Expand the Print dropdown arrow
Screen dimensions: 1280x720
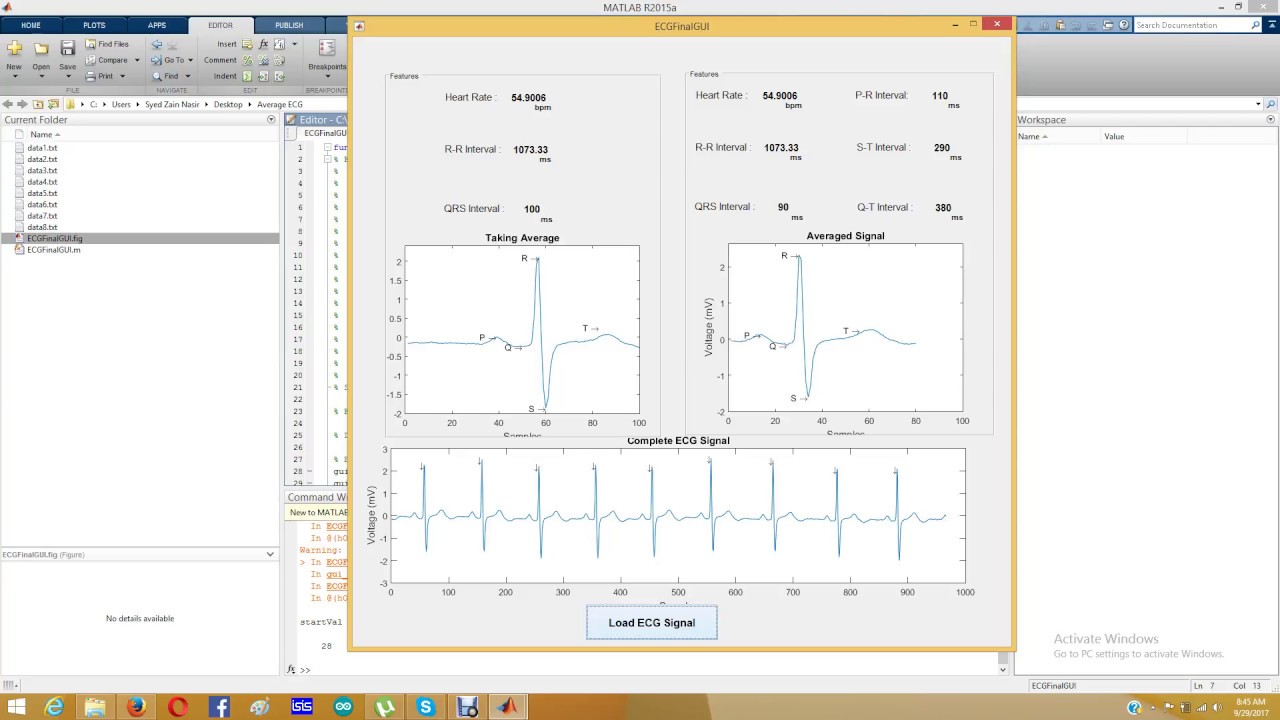122,76
